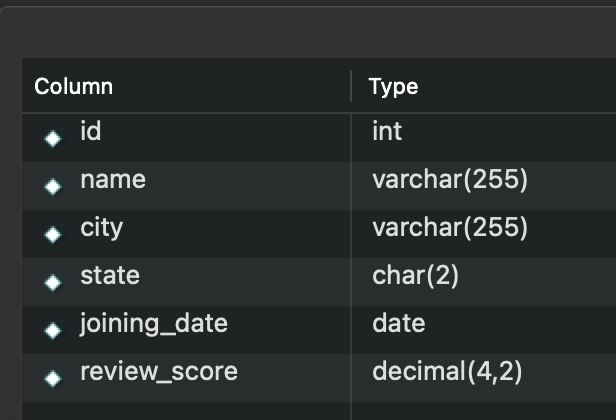
Task: Select the id column name
Action: tap(91, 131)
